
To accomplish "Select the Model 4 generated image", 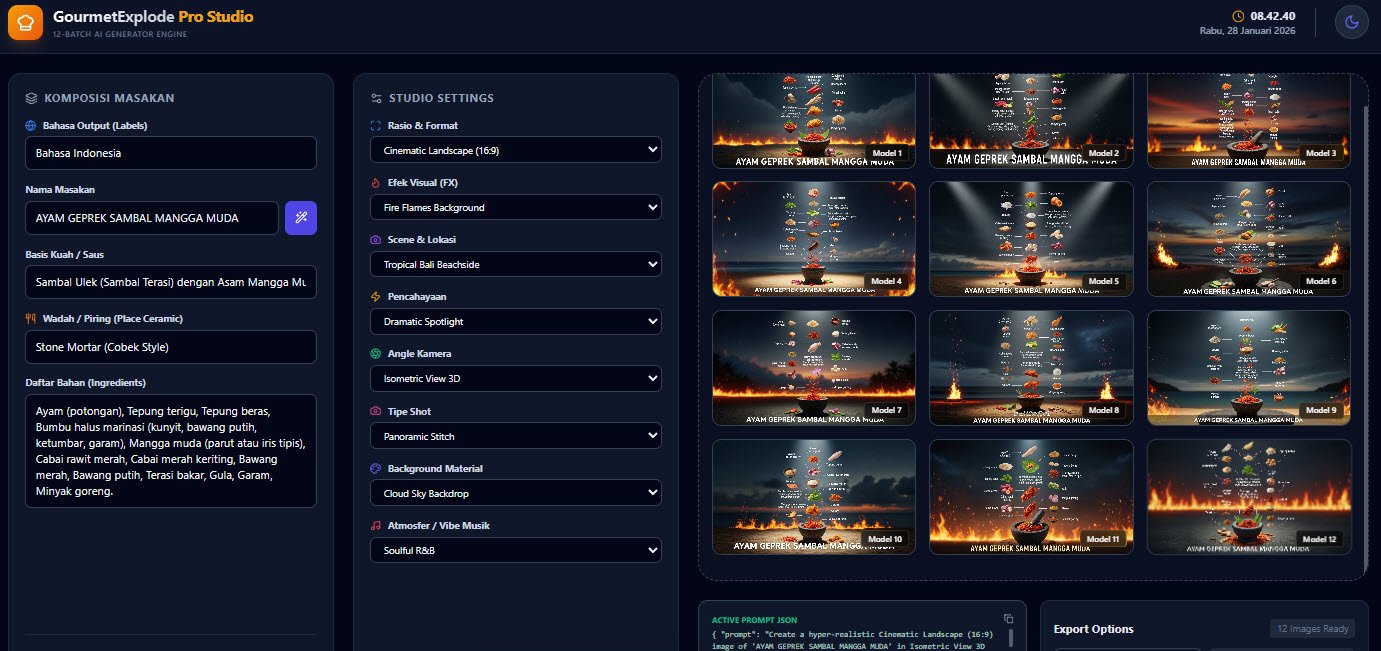I will (x=814, y=239).
